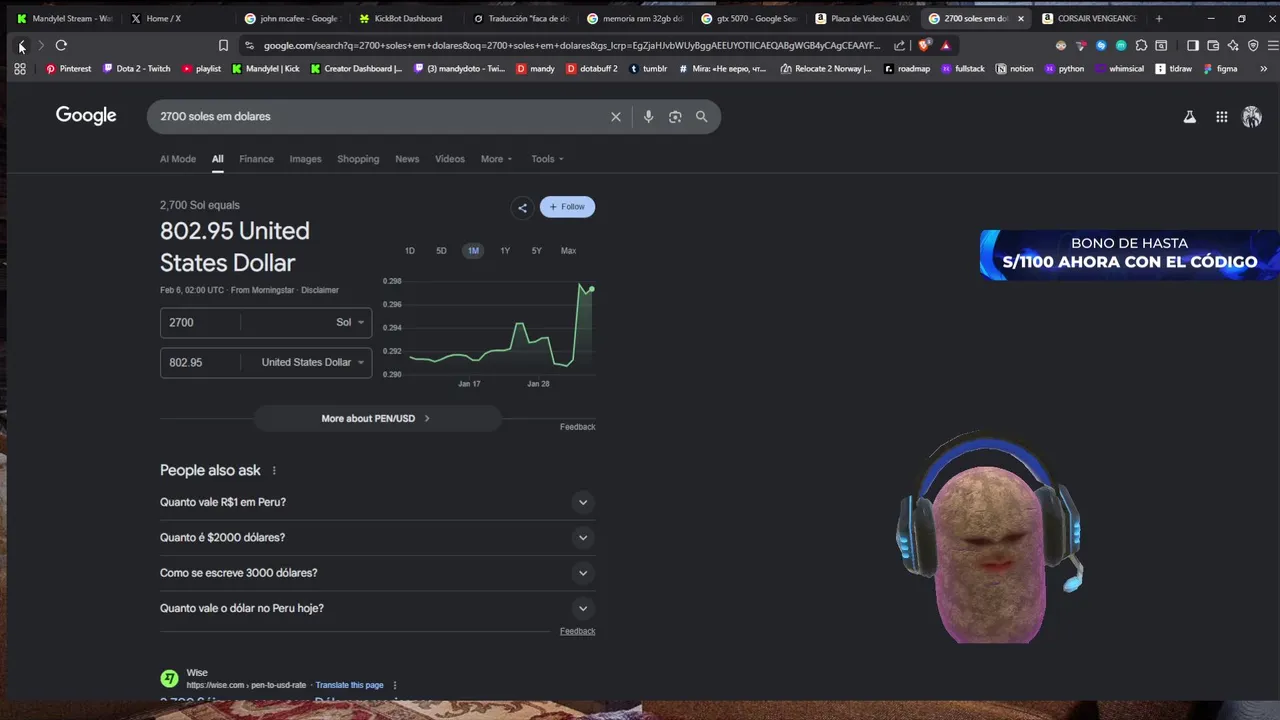Expand the More search filters menu
Viewport: 1280px width, 720px height.
(x=496, y=159)
